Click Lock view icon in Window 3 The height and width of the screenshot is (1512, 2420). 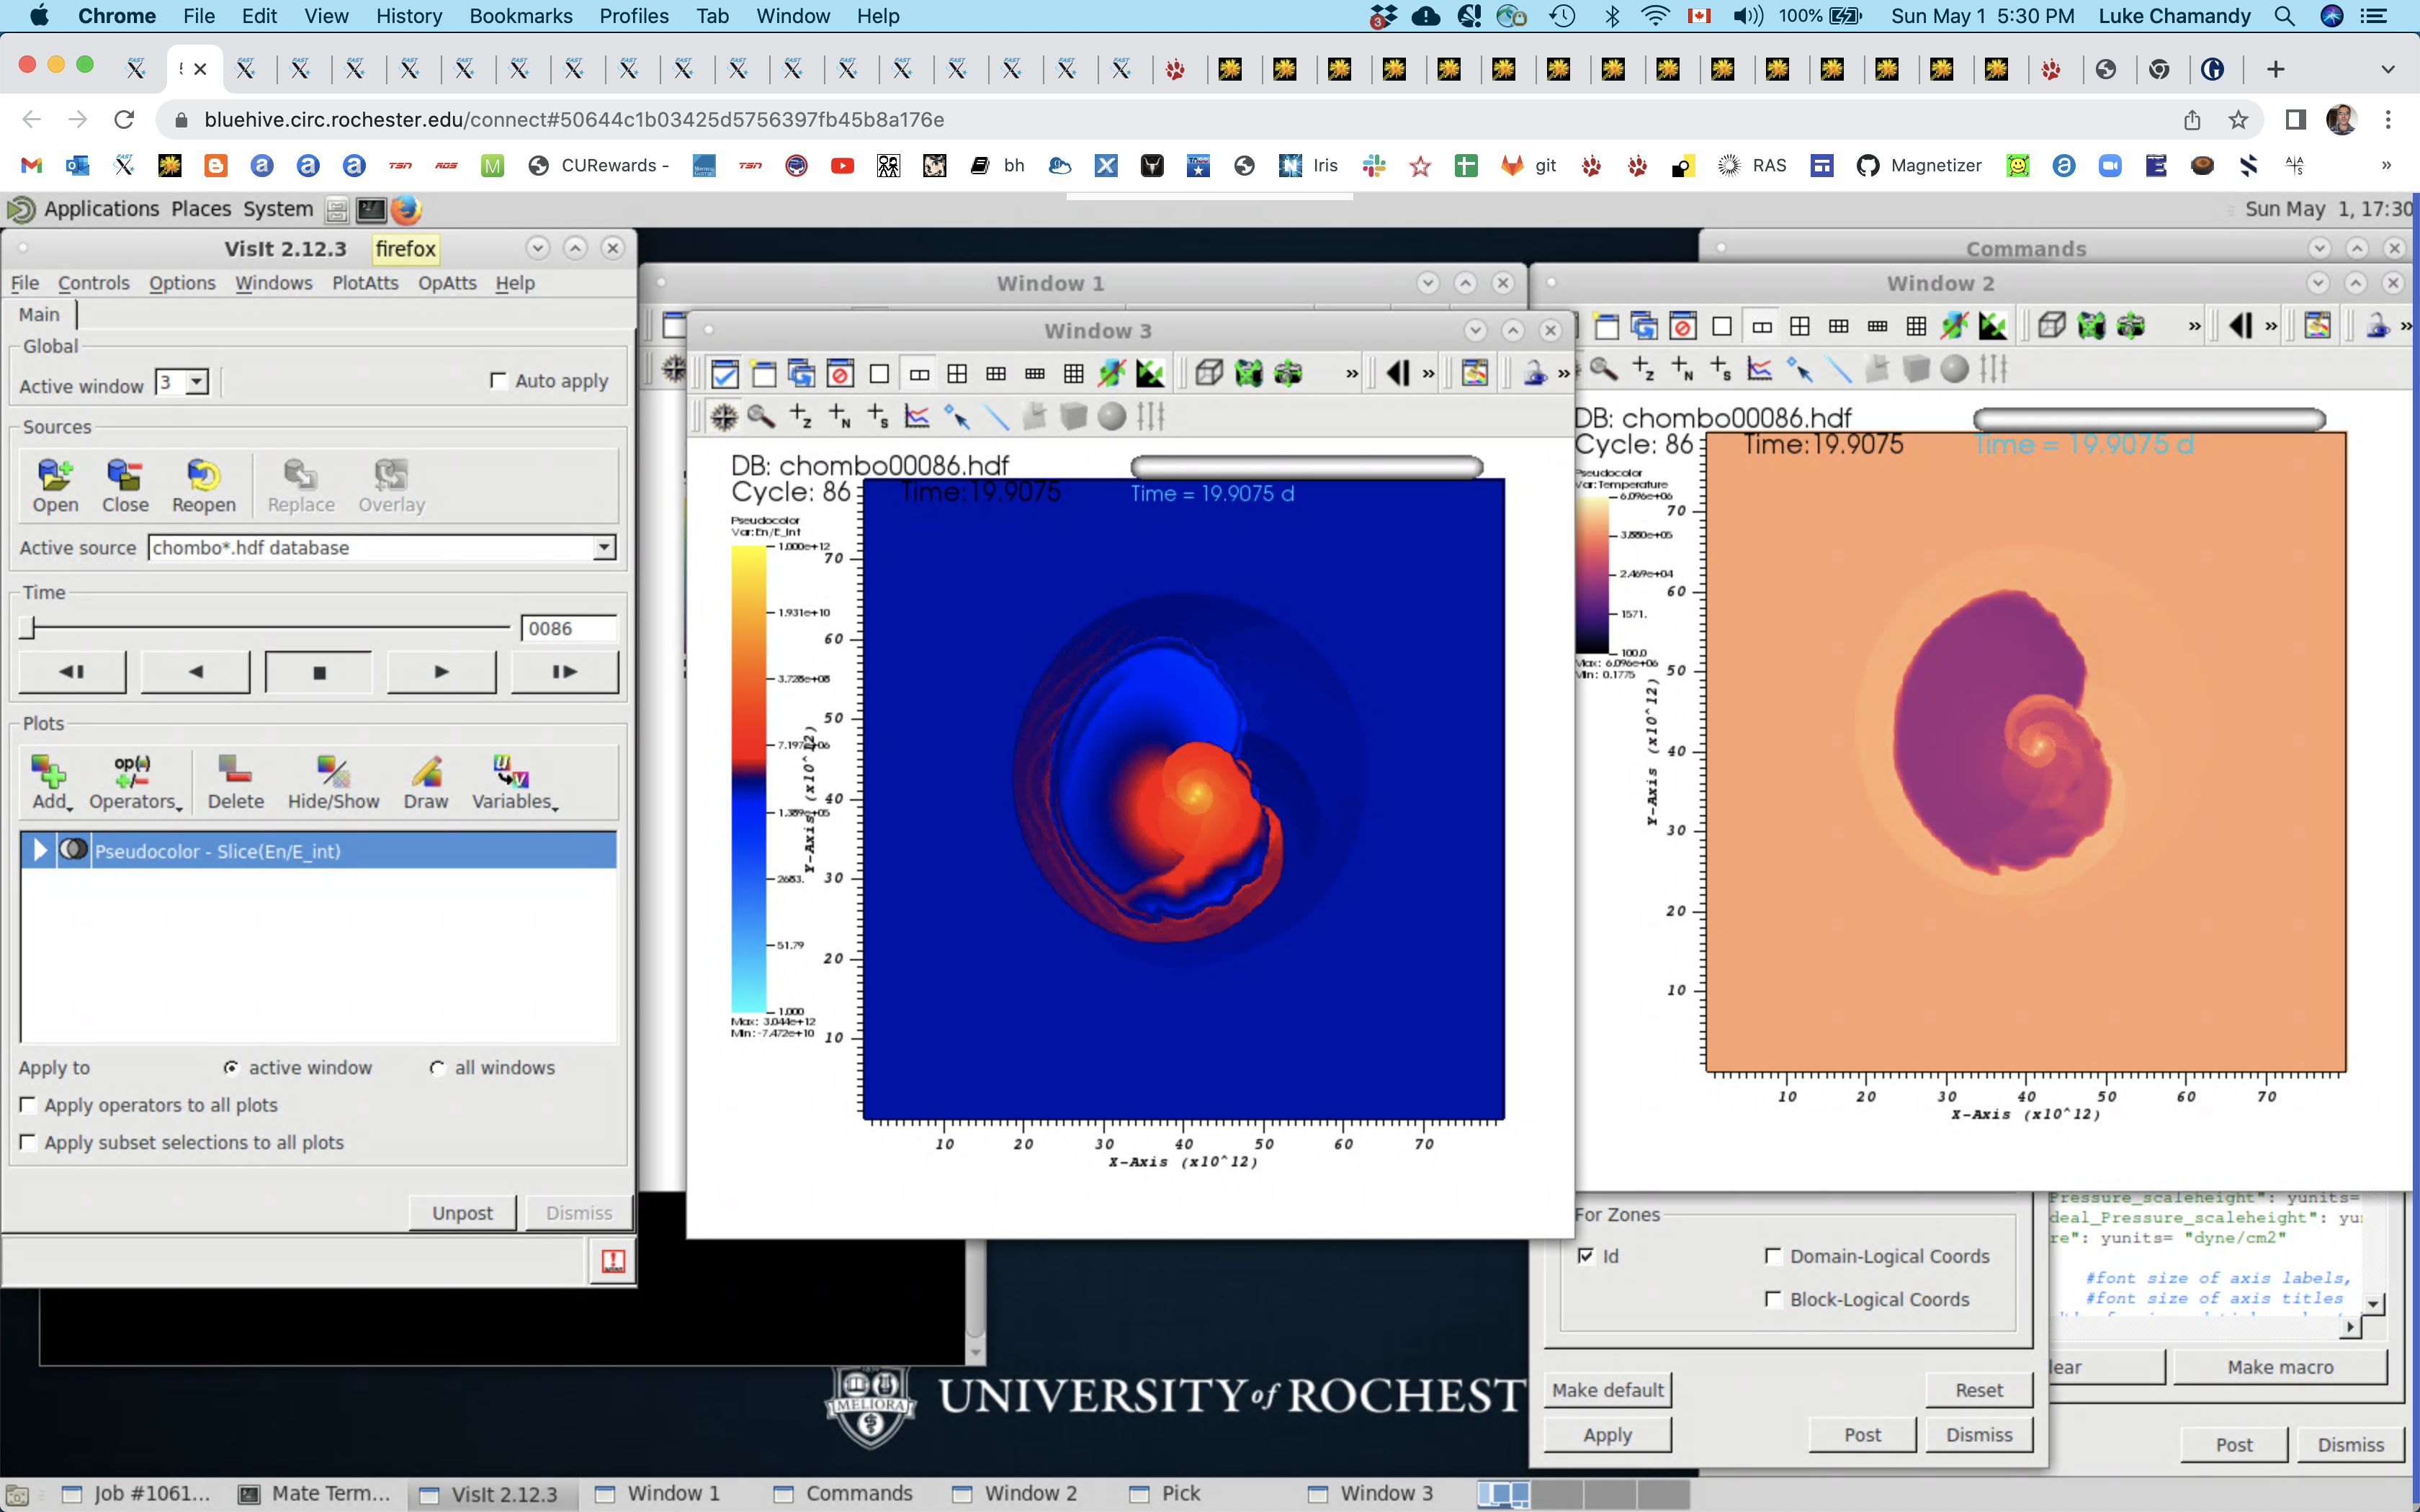1534,374
